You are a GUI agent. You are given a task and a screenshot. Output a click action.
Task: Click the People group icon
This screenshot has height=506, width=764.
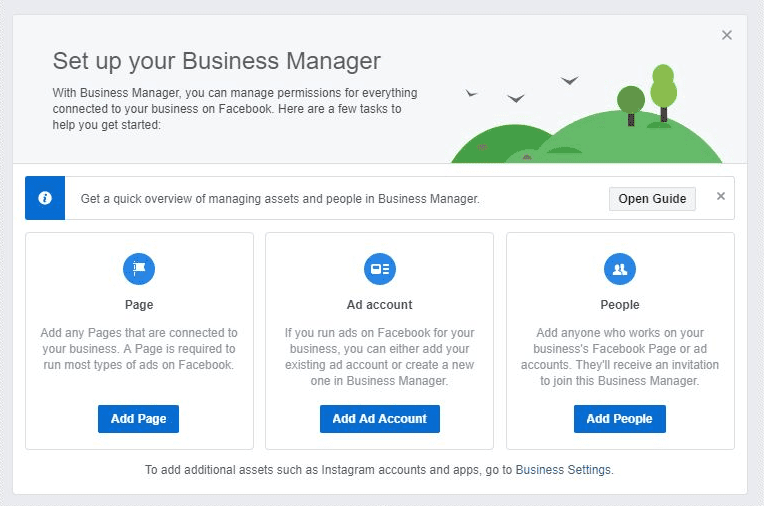[x=620, y=269]
